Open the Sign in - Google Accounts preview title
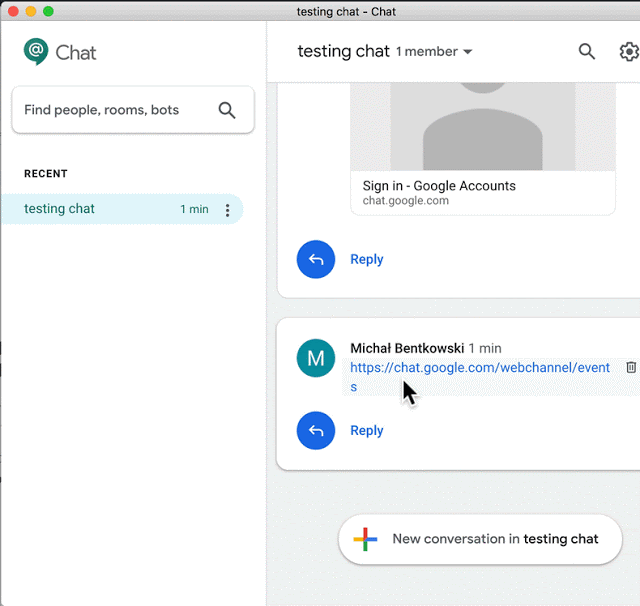The image size is (640, 606). [x=439, y=186]
